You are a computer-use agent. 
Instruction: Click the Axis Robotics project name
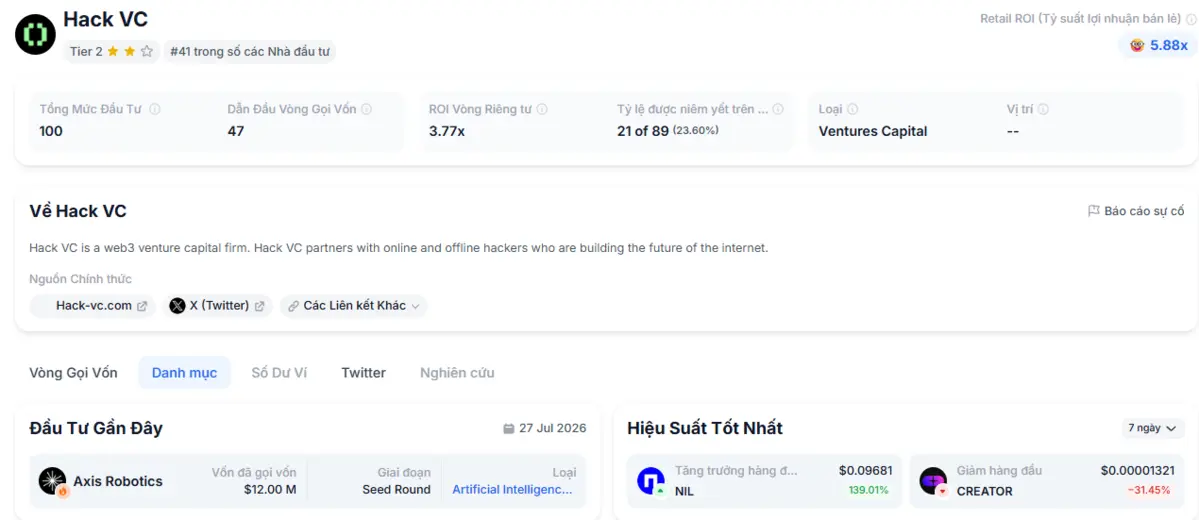coord(118,481)
